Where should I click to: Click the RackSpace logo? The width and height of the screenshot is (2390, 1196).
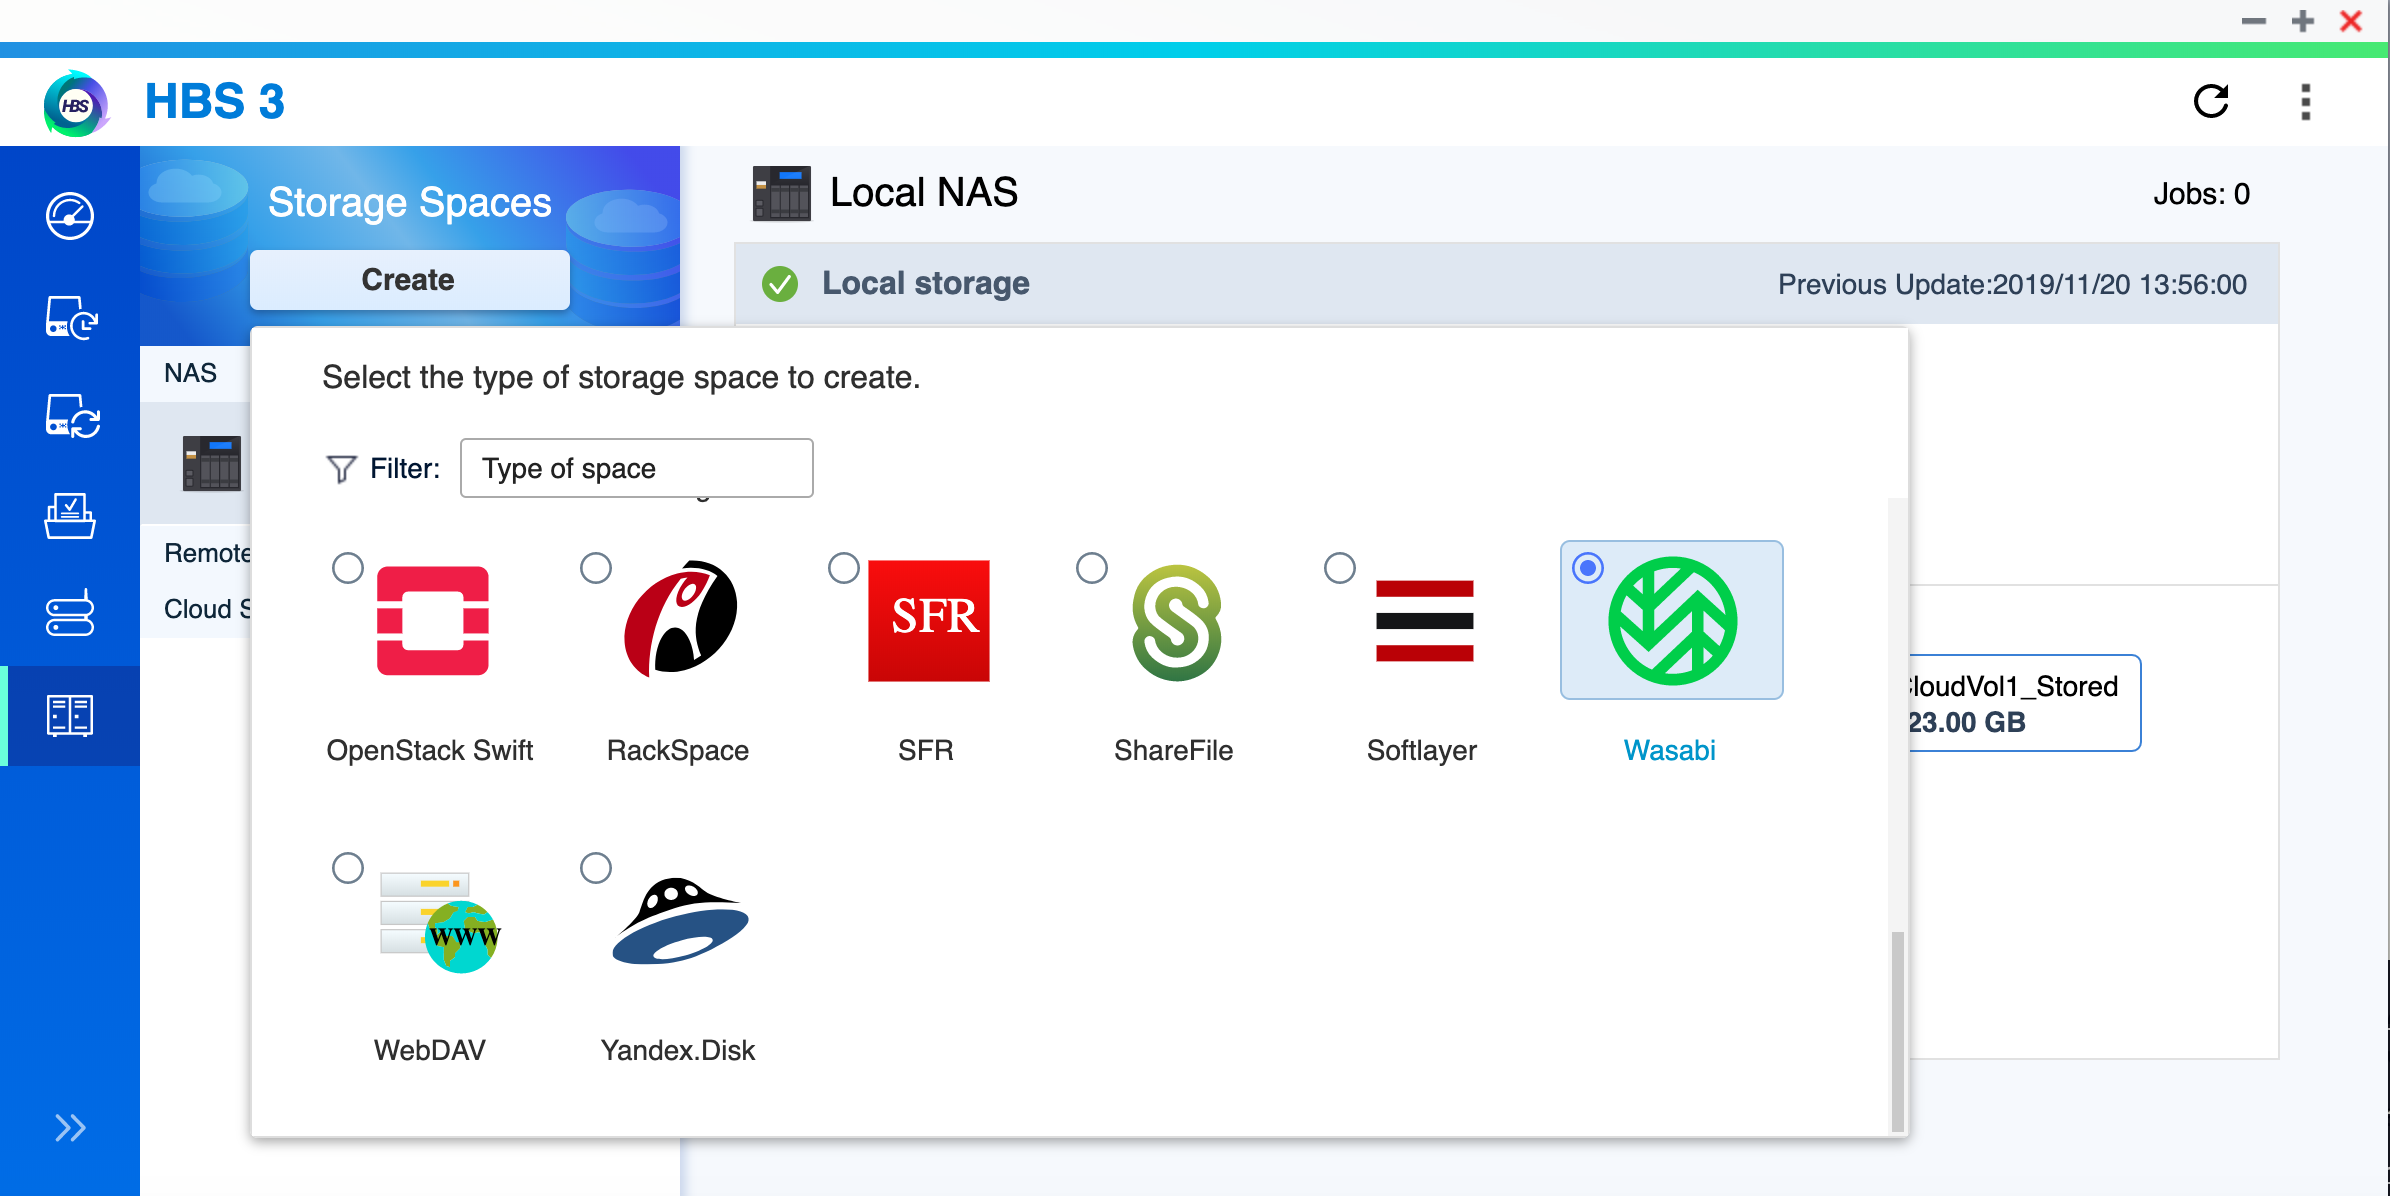click(681, 619)
